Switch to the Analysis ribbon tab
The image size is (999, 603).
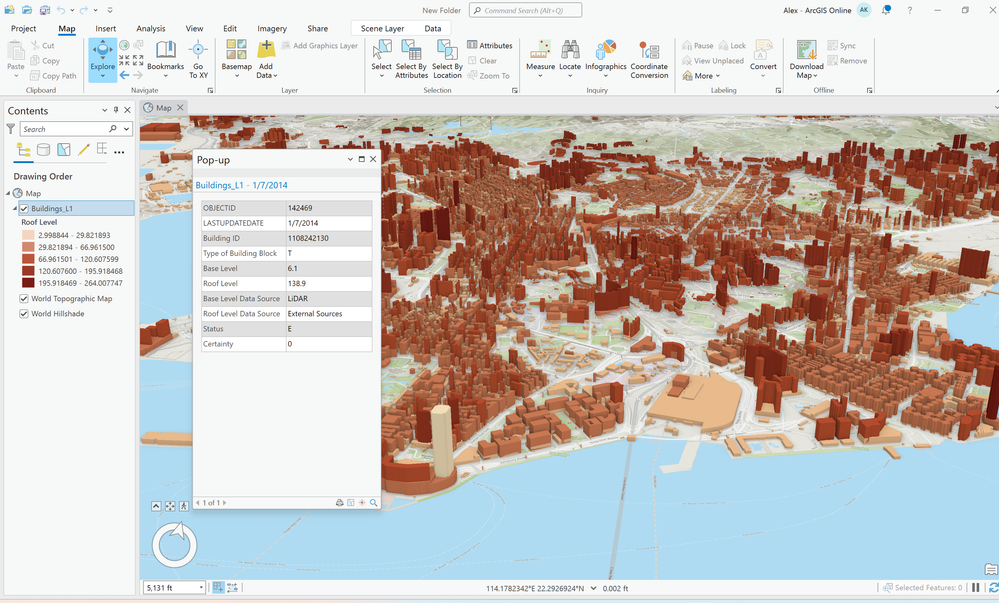[x=150, y=29]
